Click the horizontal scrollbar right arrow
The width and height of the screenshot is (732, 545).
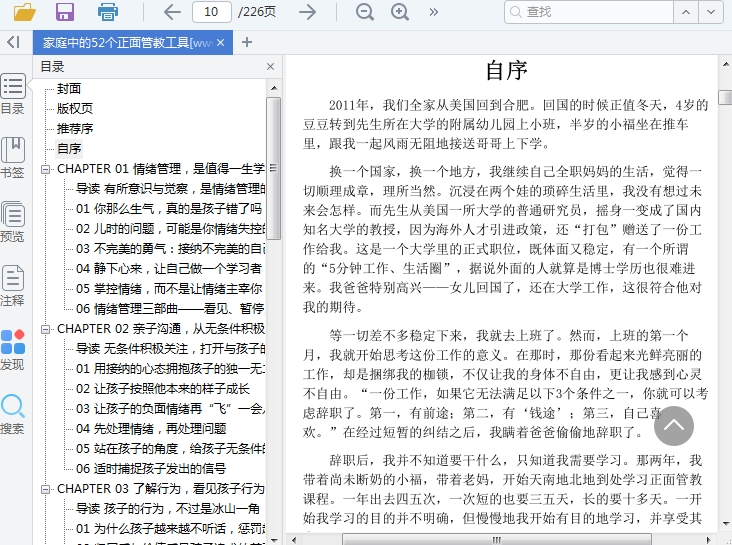pyautogui.click(x=709, y=540)
